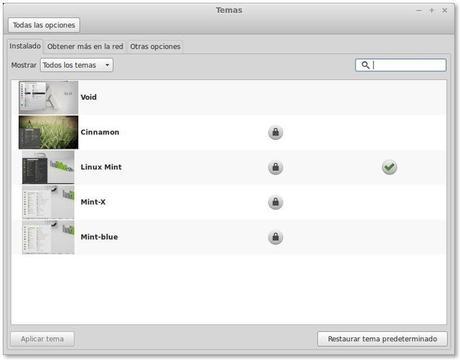Screen dimensions: 460x360
Task: Select the 'Mint-blue' theme name
Action: click(99, 237)
